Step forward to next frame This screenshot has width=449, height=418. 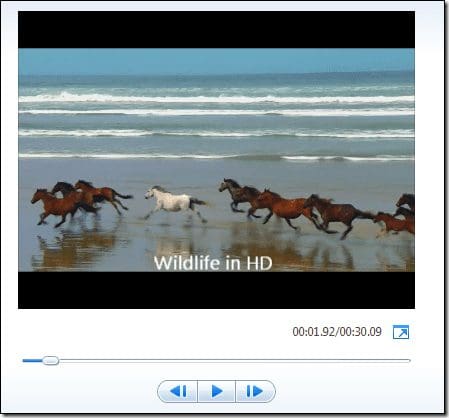255,391
